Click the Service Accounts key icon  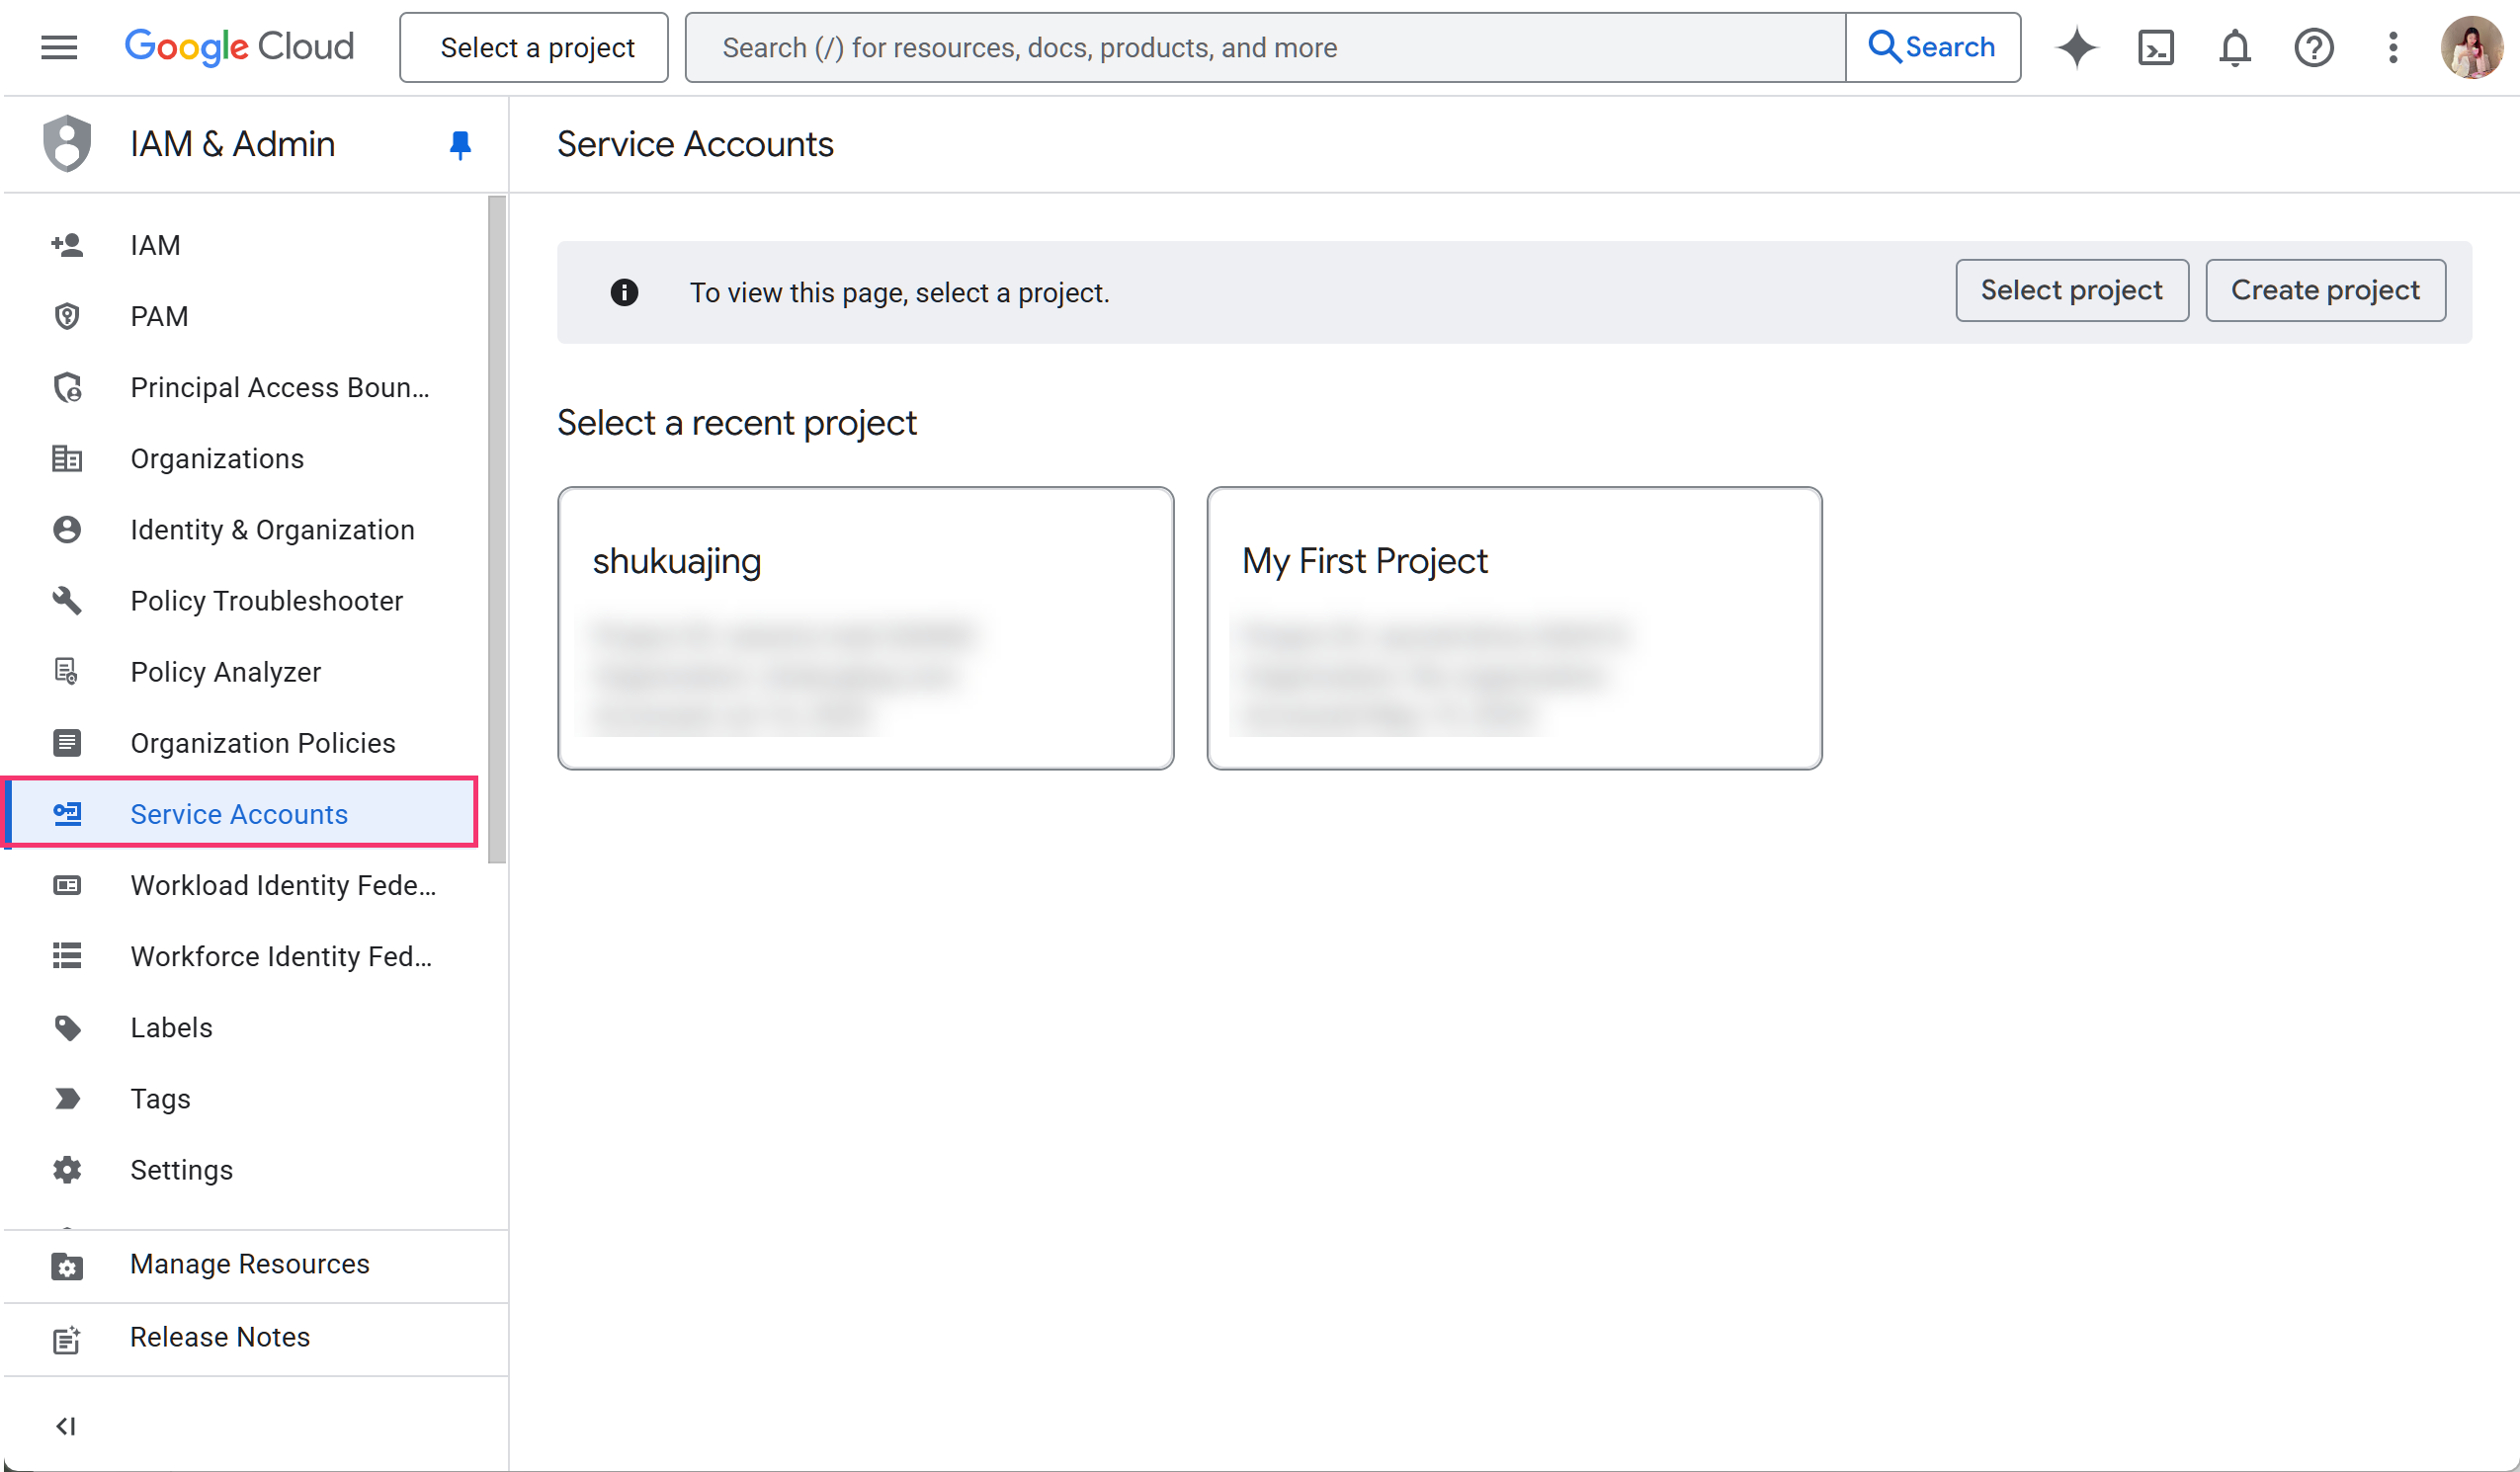coord(67,813)
